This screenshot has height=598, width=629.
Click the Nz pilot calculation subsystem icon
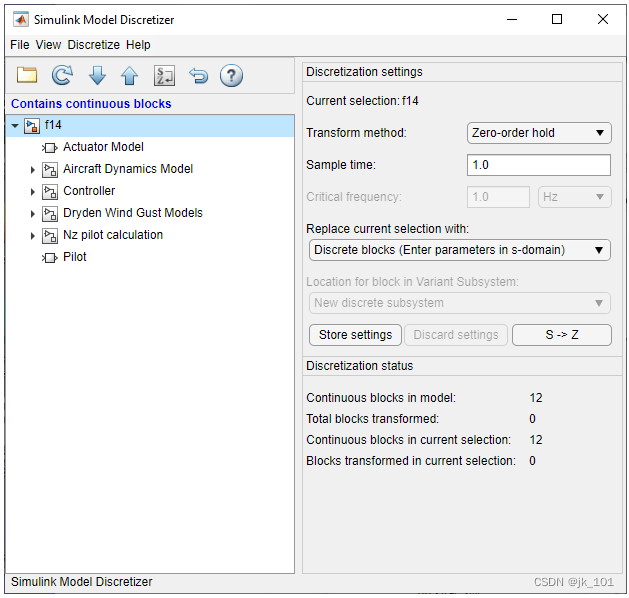point(50,236)
